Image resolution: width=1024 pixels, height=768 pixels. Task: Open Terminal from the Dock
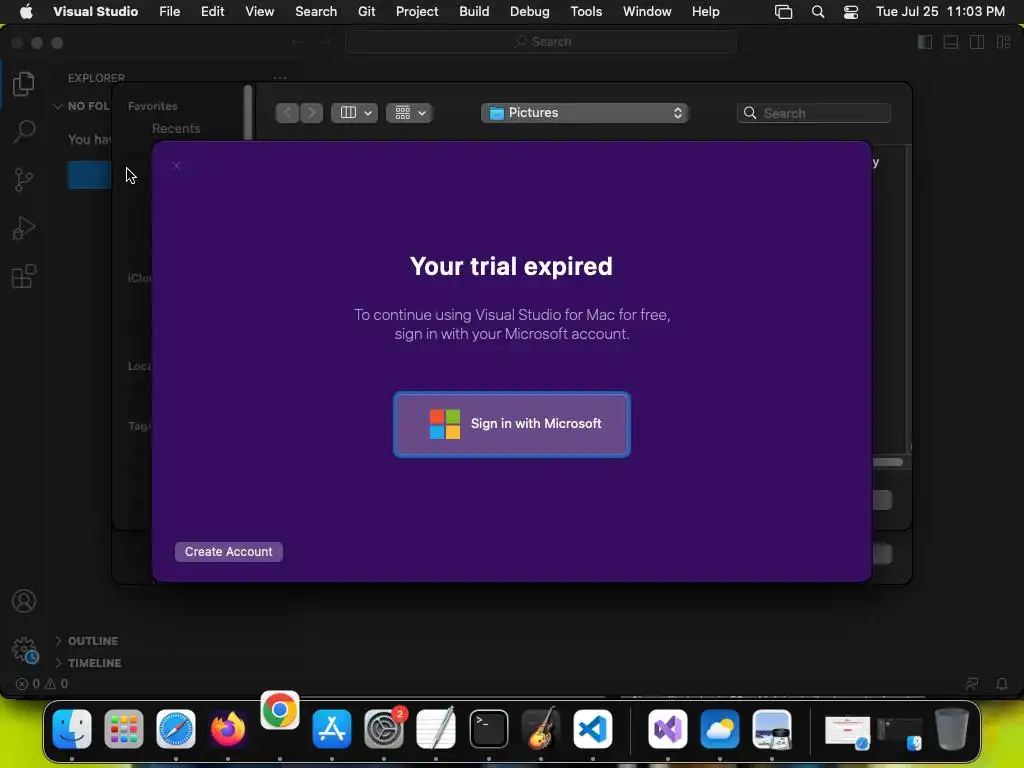point(488,729)
